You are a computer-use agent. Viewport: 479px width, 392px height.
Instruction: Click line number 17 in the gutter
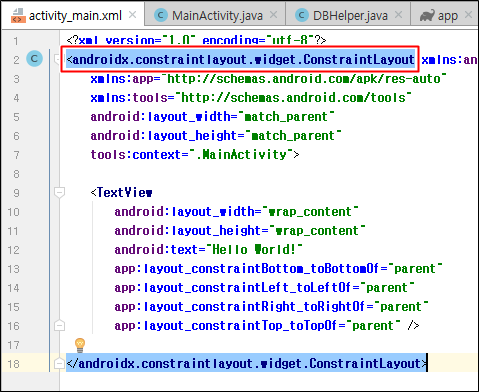(13, 345)
